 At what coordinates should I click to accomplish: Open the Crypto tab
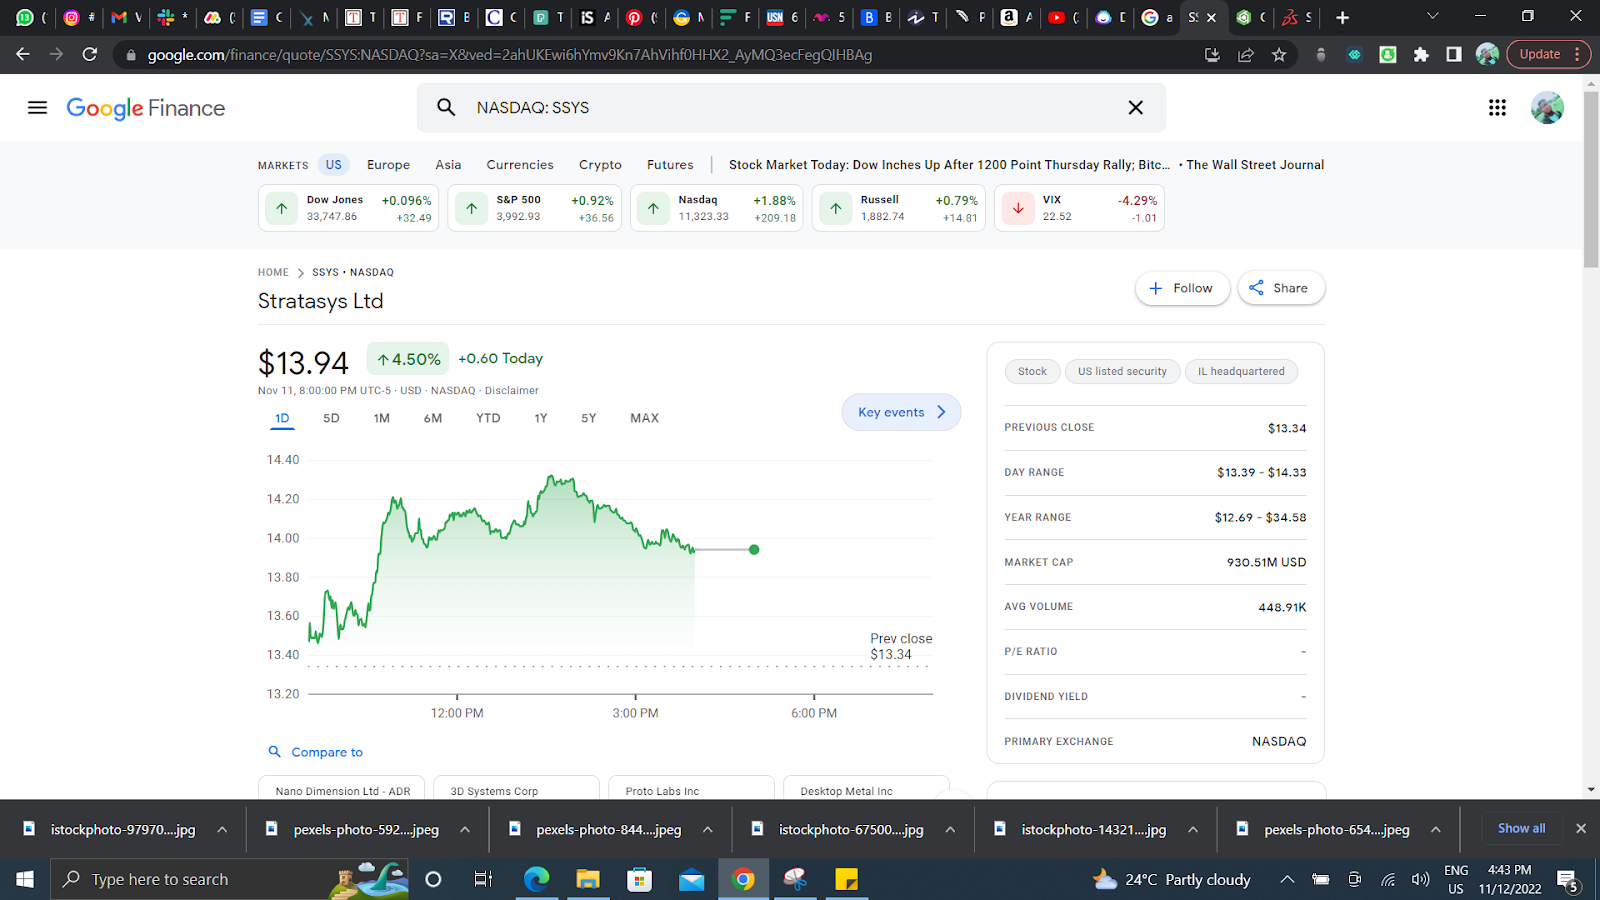pos(600,165)
